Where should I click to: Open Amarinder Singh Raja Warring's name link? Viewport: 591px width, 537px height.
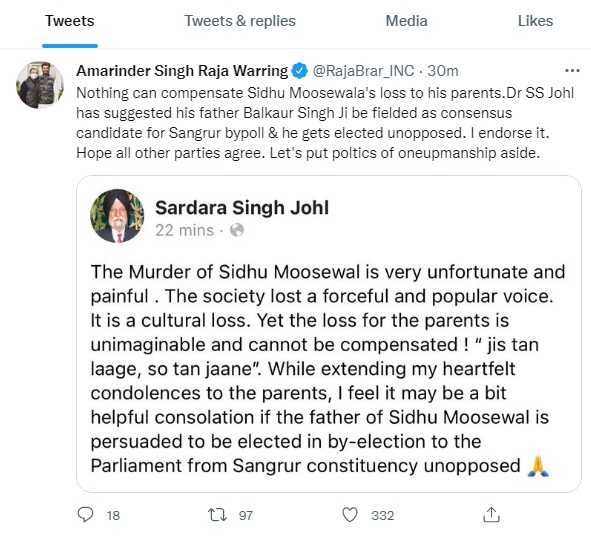(182, 71)
